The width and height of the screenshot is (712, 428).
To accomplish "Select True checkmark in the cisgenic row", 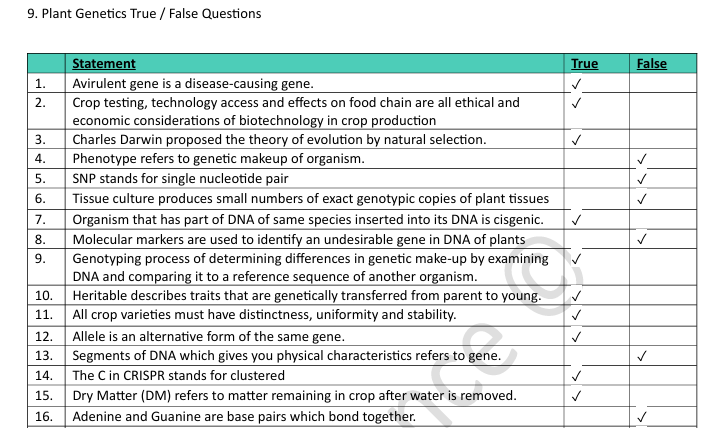I will pos(576,219).
